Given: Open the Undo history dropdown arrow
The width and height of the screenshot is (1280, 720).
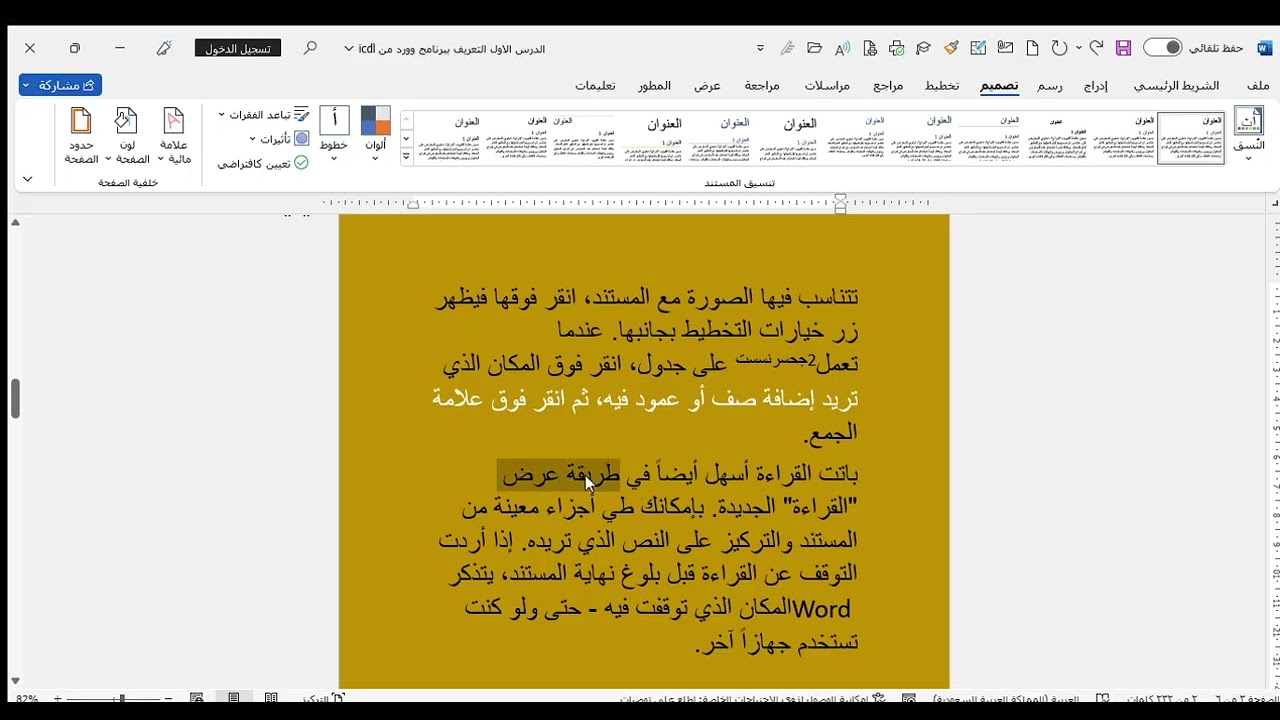Looking at the screenshot, I should pyautogui.click(x=1078, y=48).
